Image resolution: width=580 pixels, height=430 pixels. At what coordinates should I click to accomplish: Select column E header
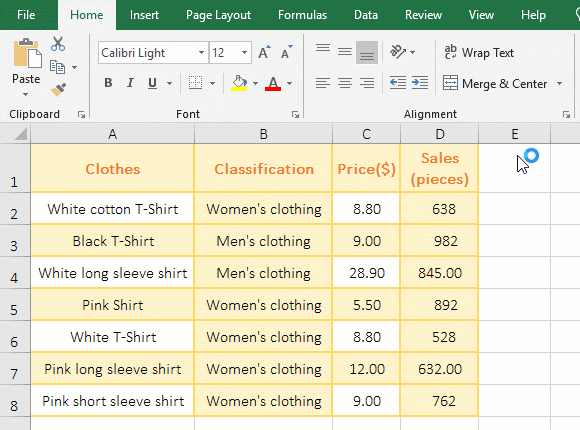515,134
